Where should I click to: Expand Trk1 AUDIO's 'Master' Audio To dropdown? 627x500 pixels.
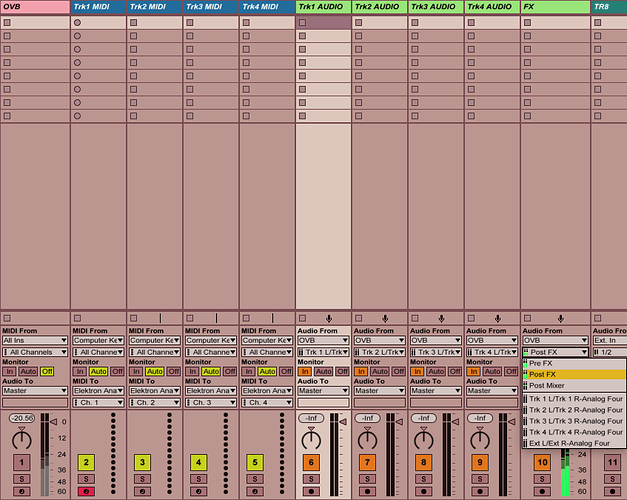click(x=323, y=391)
